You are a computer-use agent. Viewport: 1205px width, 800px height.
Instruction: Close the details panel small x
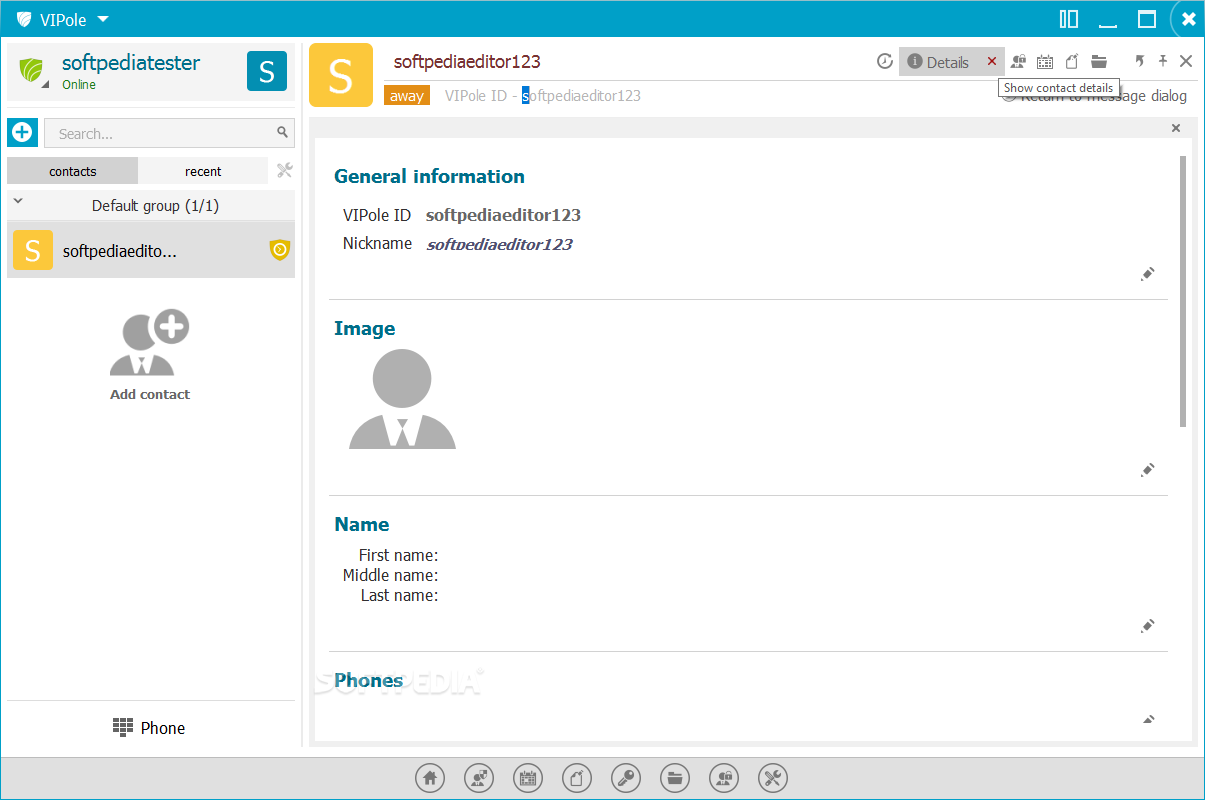tap(1176, 128)
